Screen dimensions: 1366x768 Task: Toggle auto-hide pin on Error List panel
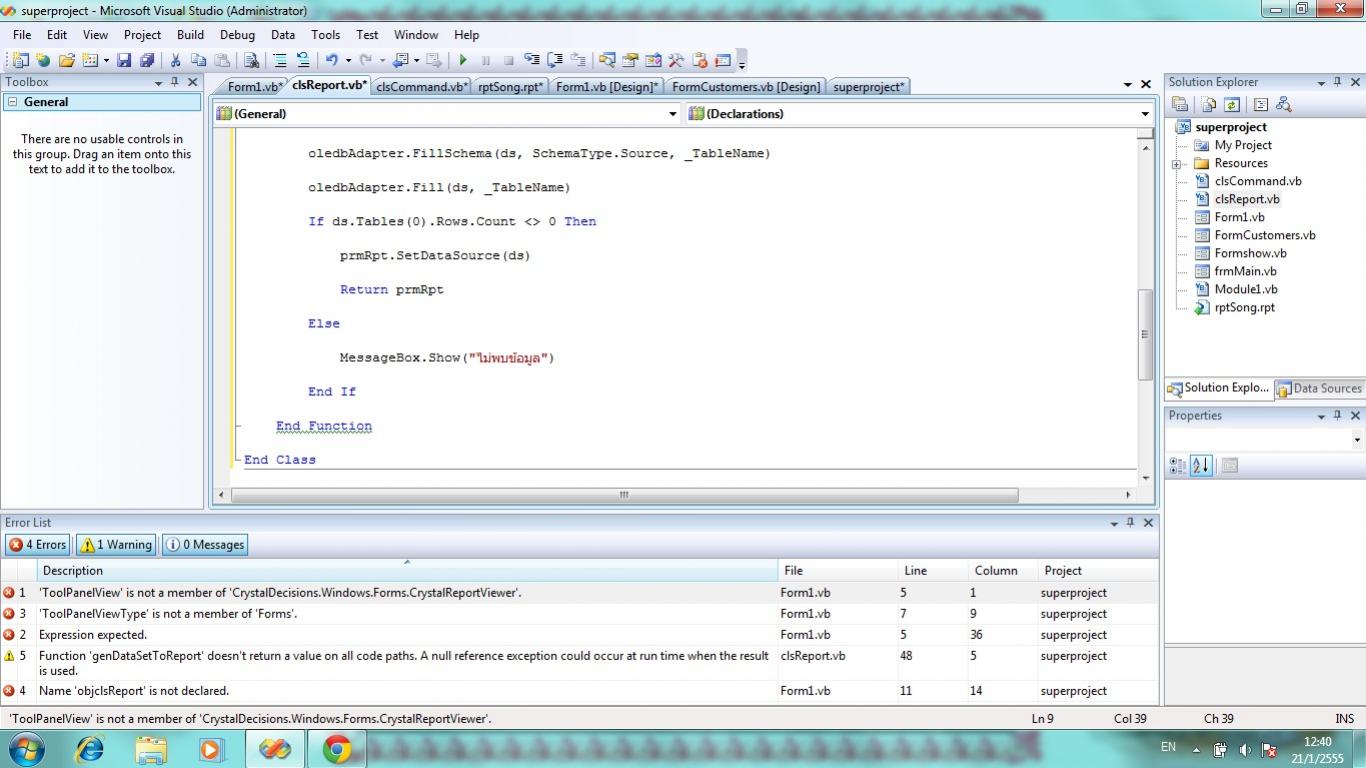(1131, 522)
